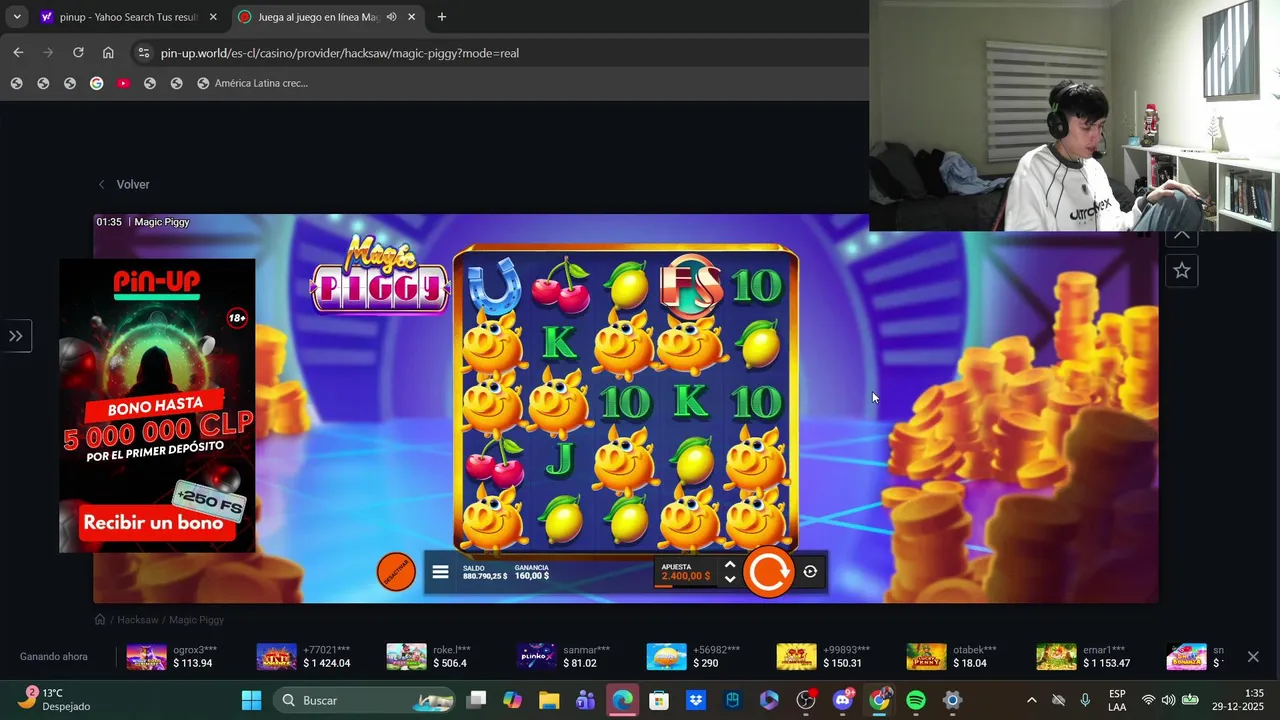Expand the left sidebar double chevron
1280x720 pixels.
click(16, 336)
